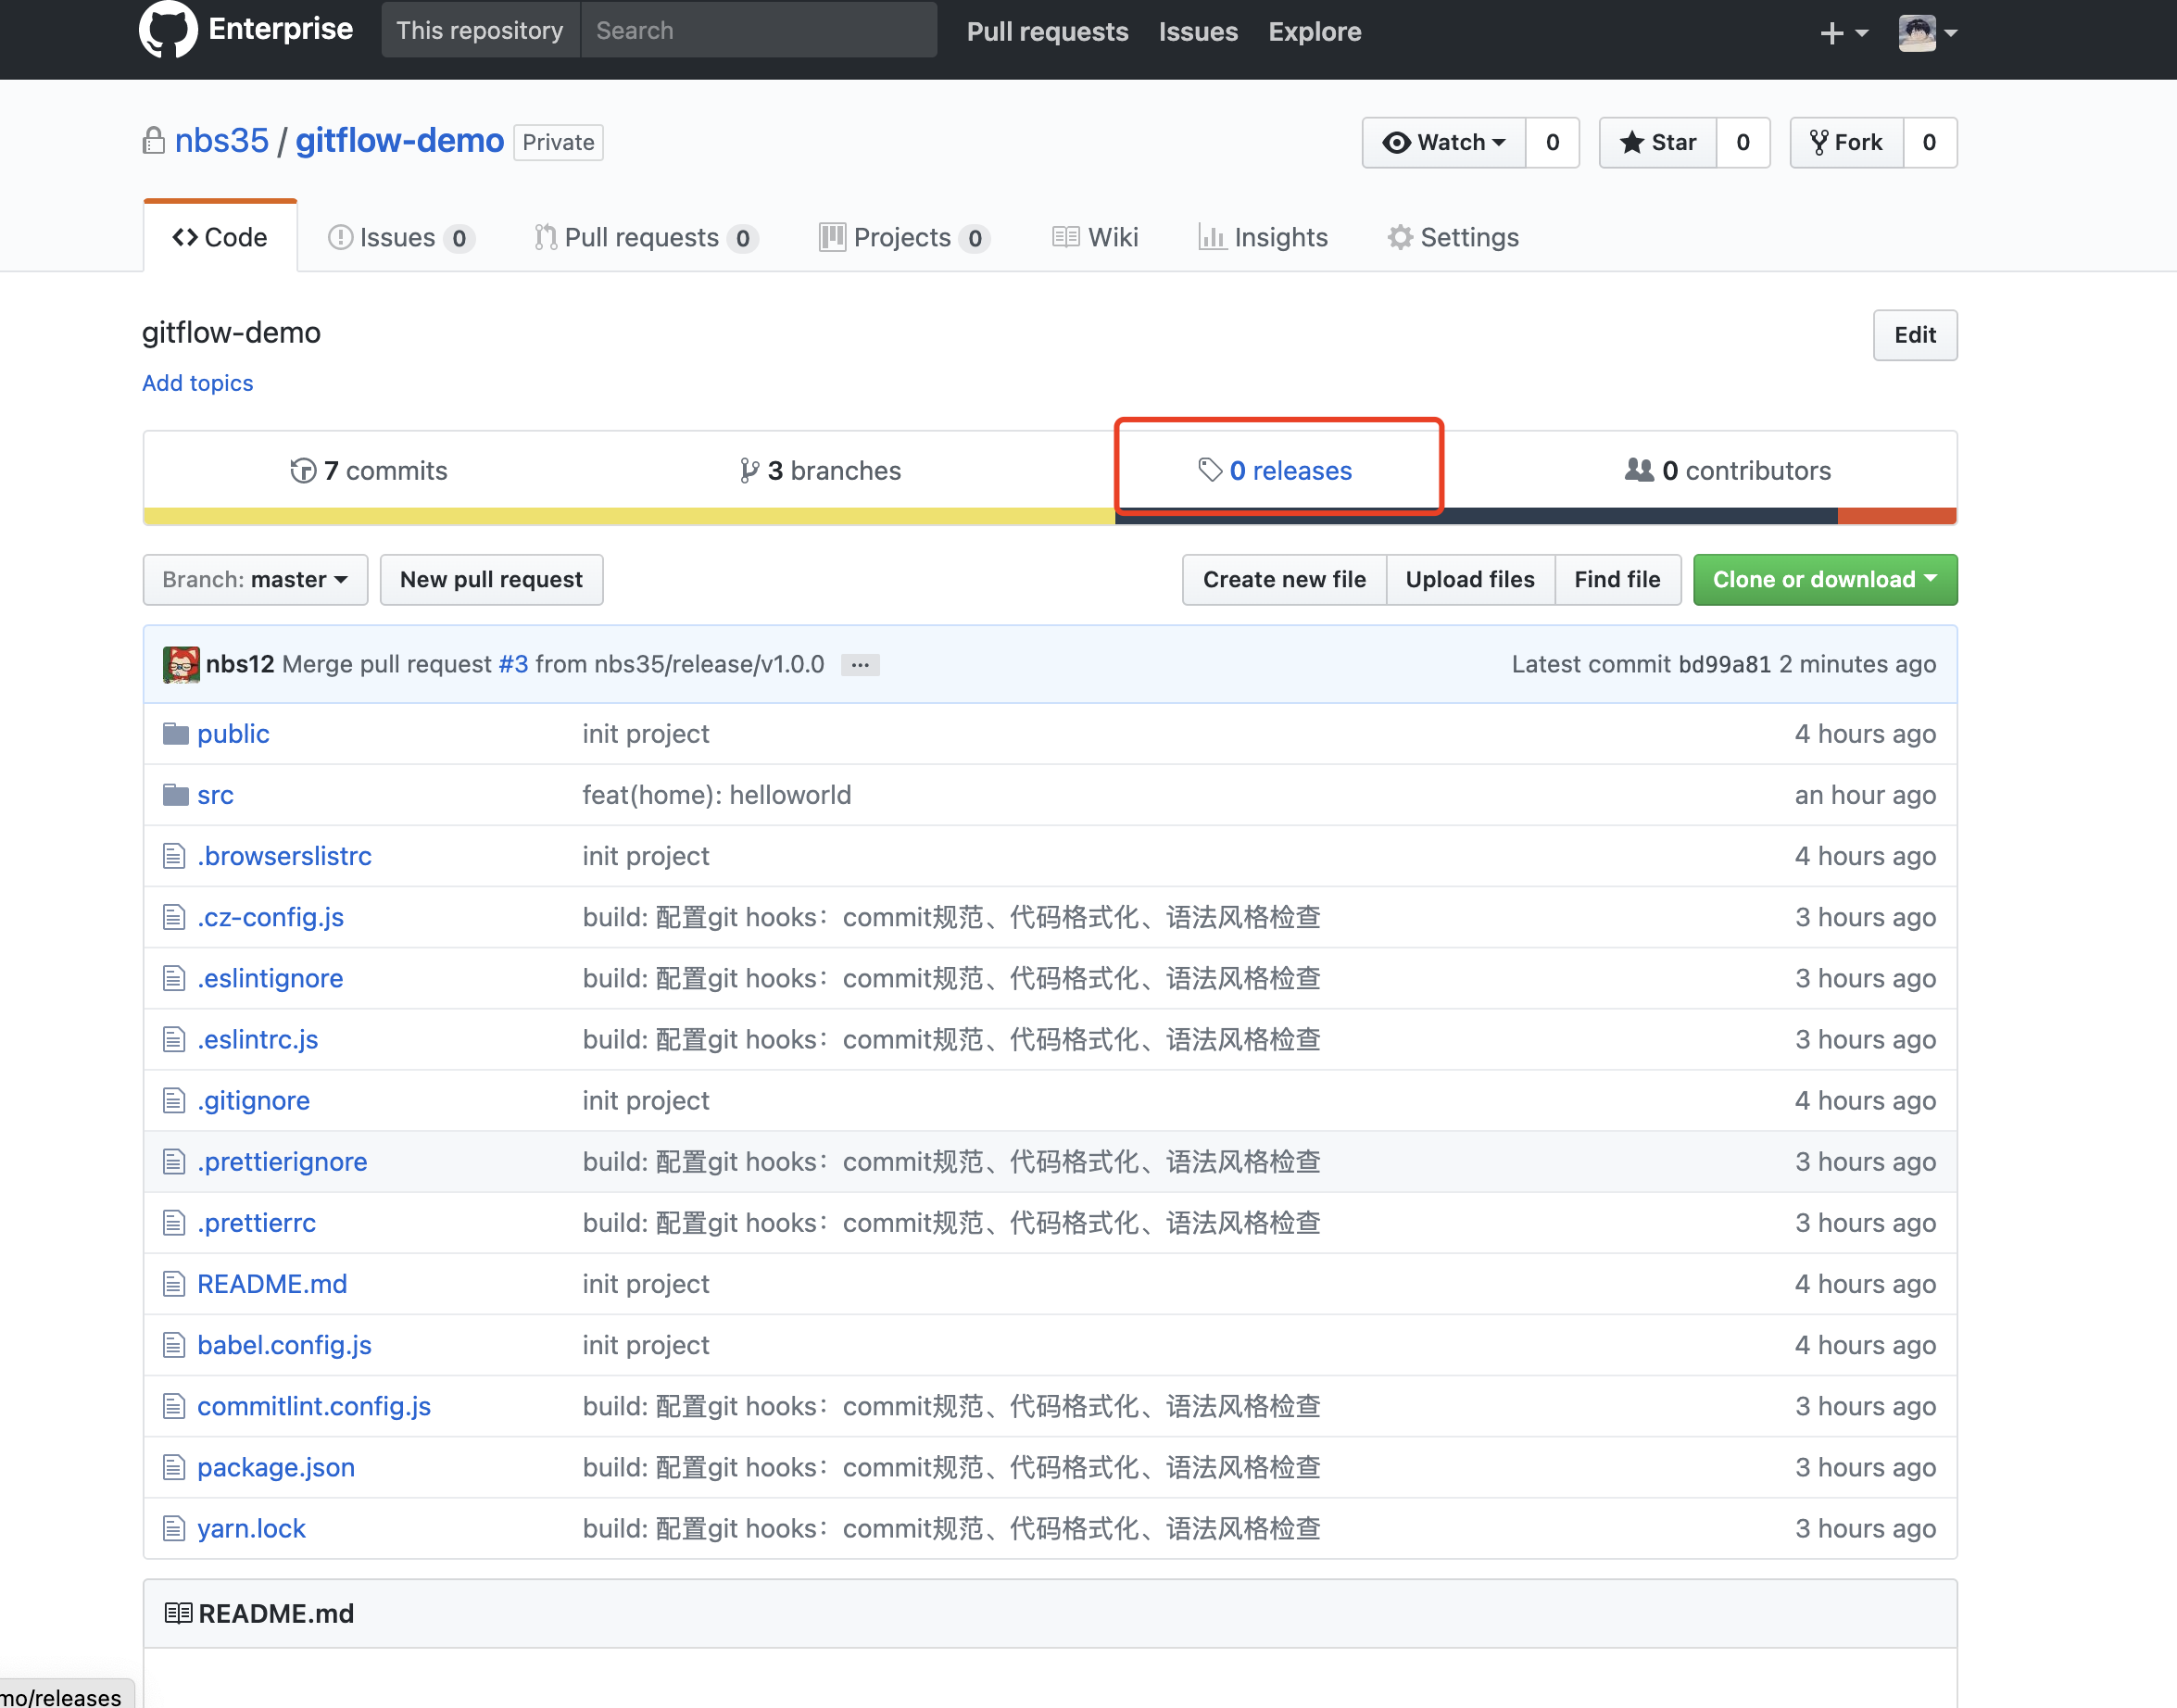Screen dimensions: 2177x1708
Task: Click Create new file button
Action: click(1284, 580)
